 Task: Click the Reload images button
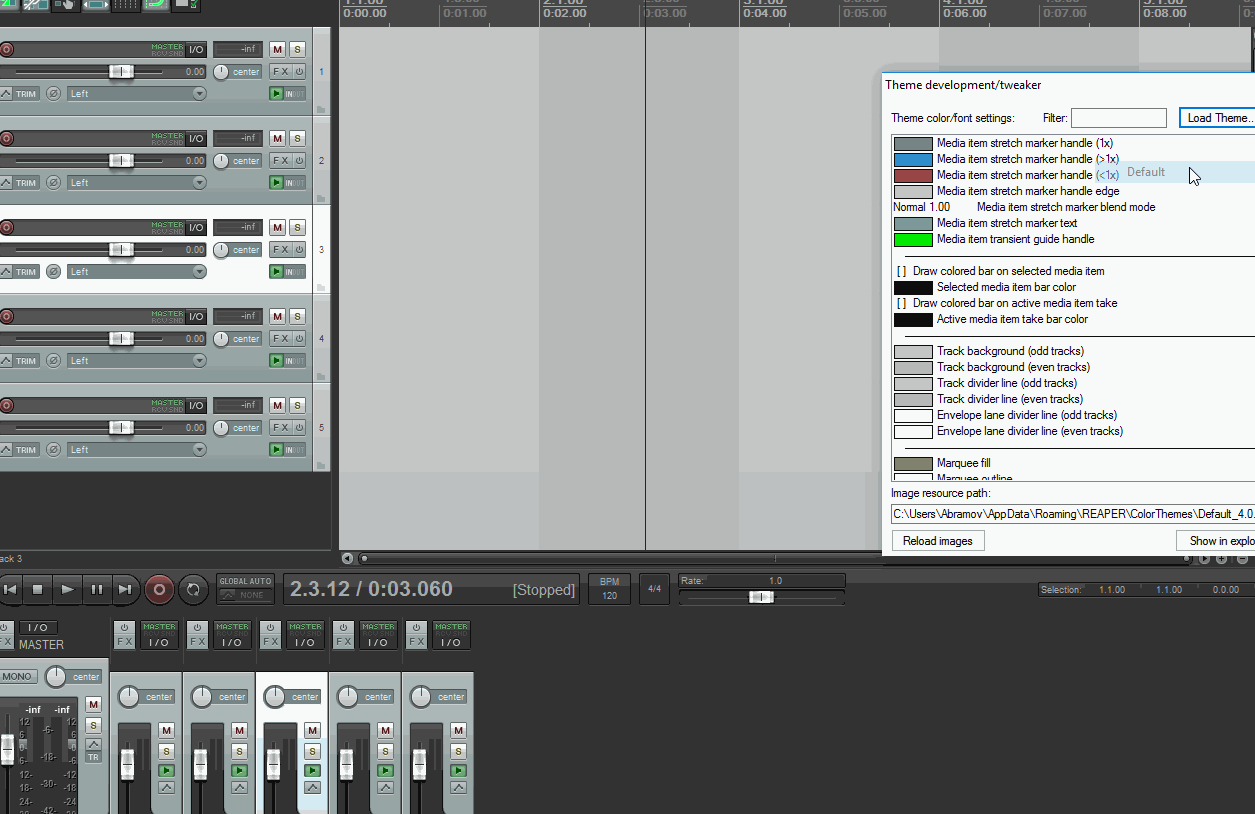click(x=938, y=541)
